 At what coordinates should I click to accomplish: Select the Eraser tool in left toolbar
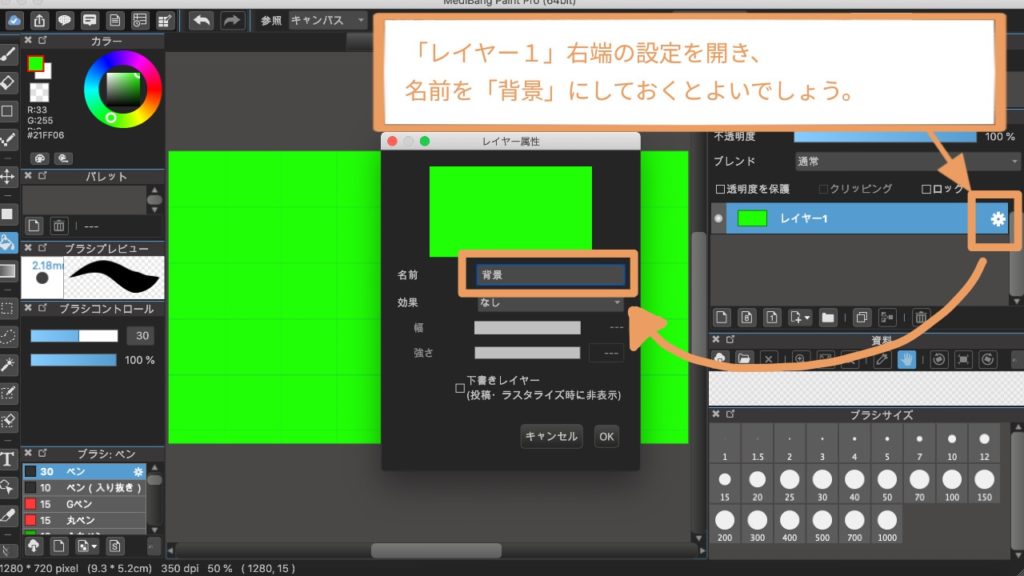click(x=8, y=82)
